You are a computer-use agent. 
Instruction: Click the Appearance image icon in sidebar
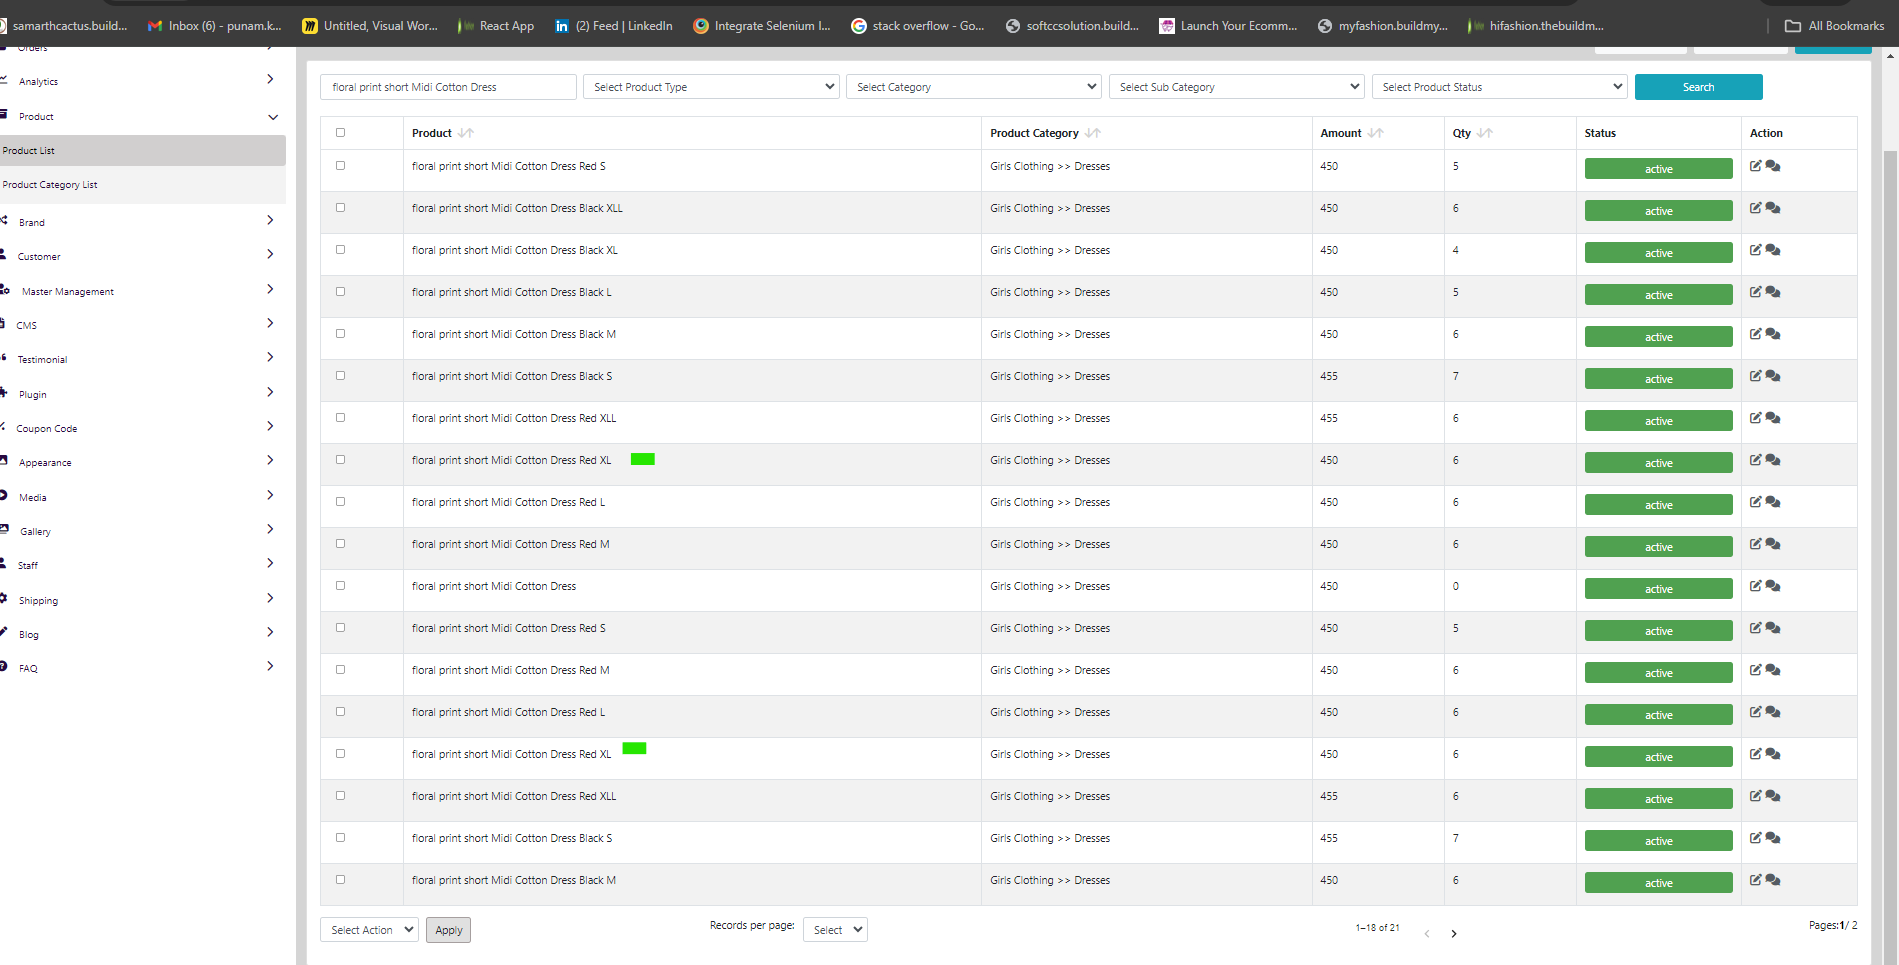[4, 460]
